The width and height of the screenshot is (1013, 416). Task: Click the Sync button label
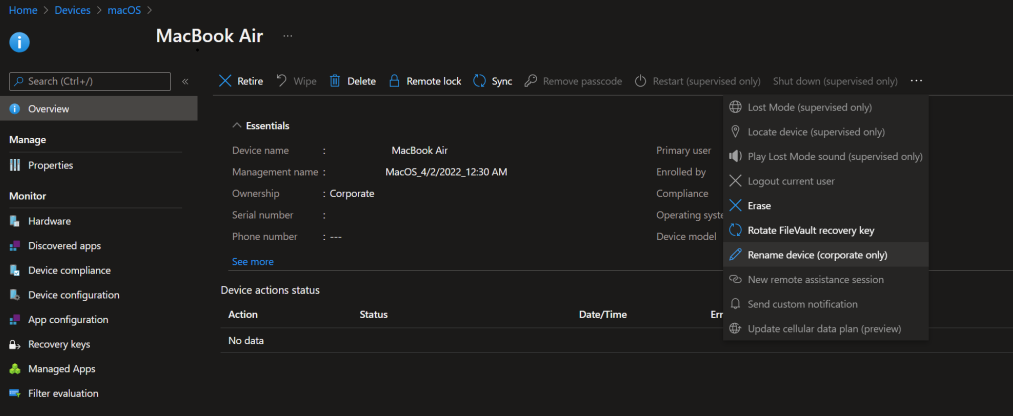[x=502, y=81]
